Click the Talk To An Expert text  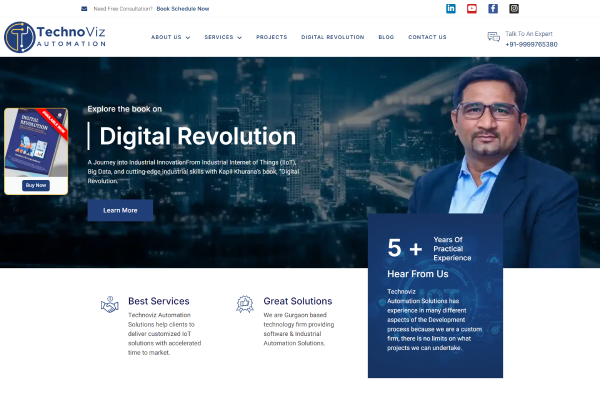[x=529, y=34]
